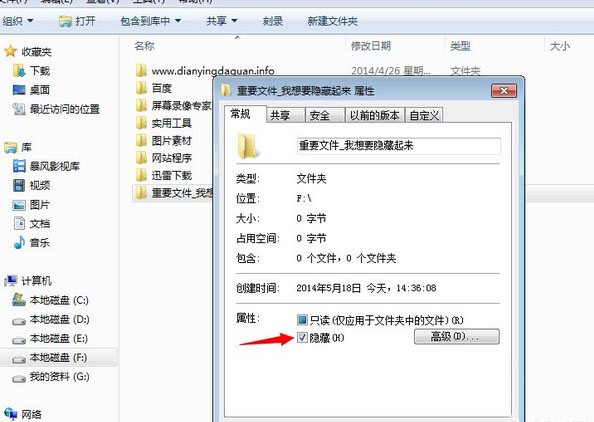Screen dimensions: 594x422
Task: Select the 重要文件_我想 folder row
Action: (172, 193)
